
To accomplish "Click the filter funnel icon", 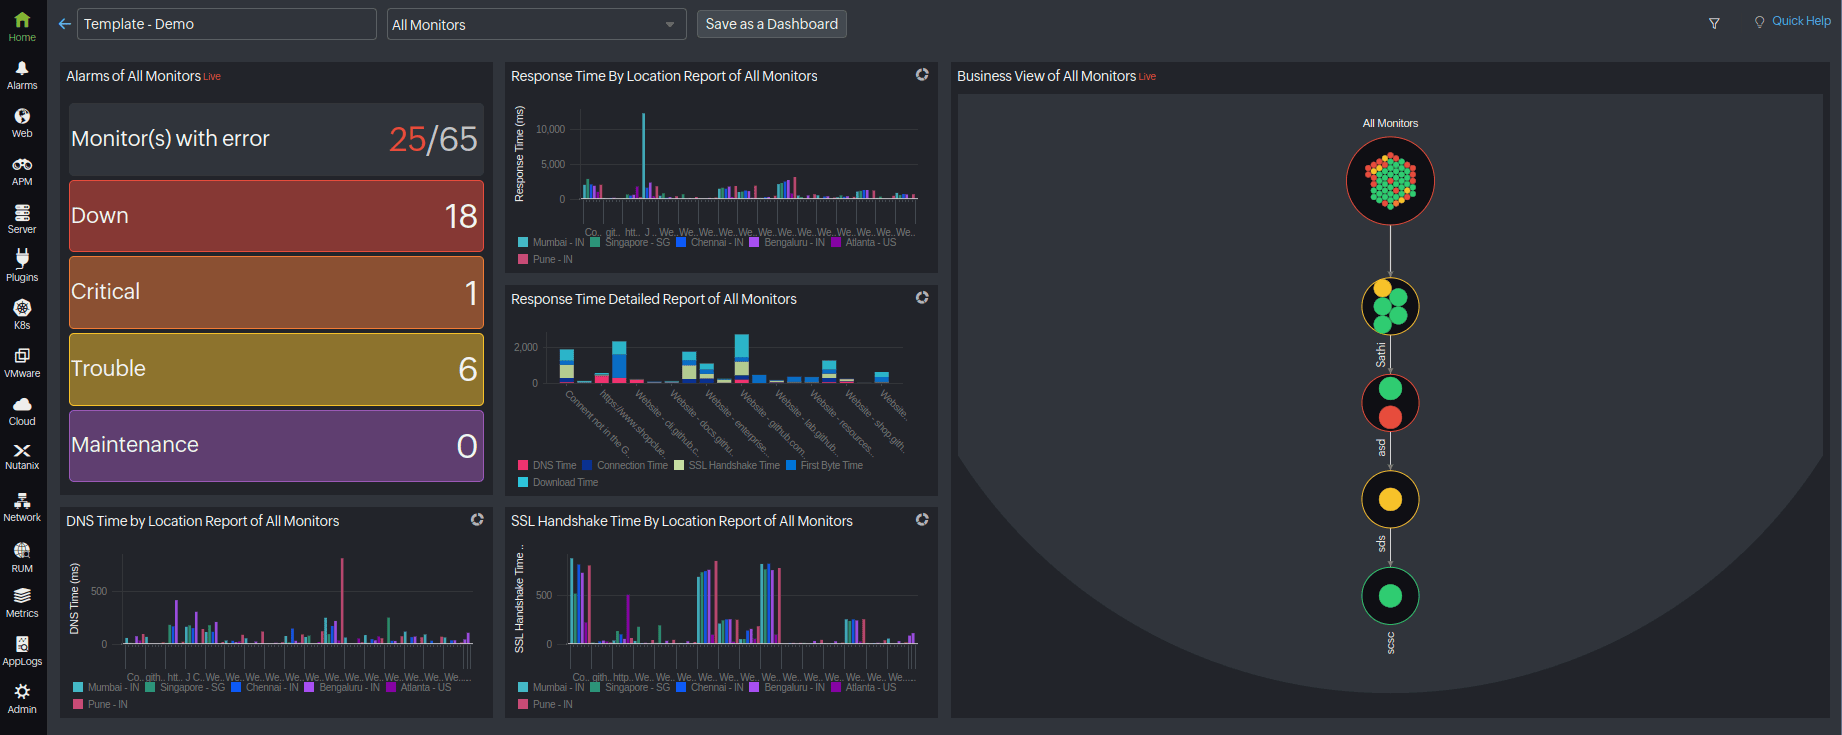I will click(1714, 23).
